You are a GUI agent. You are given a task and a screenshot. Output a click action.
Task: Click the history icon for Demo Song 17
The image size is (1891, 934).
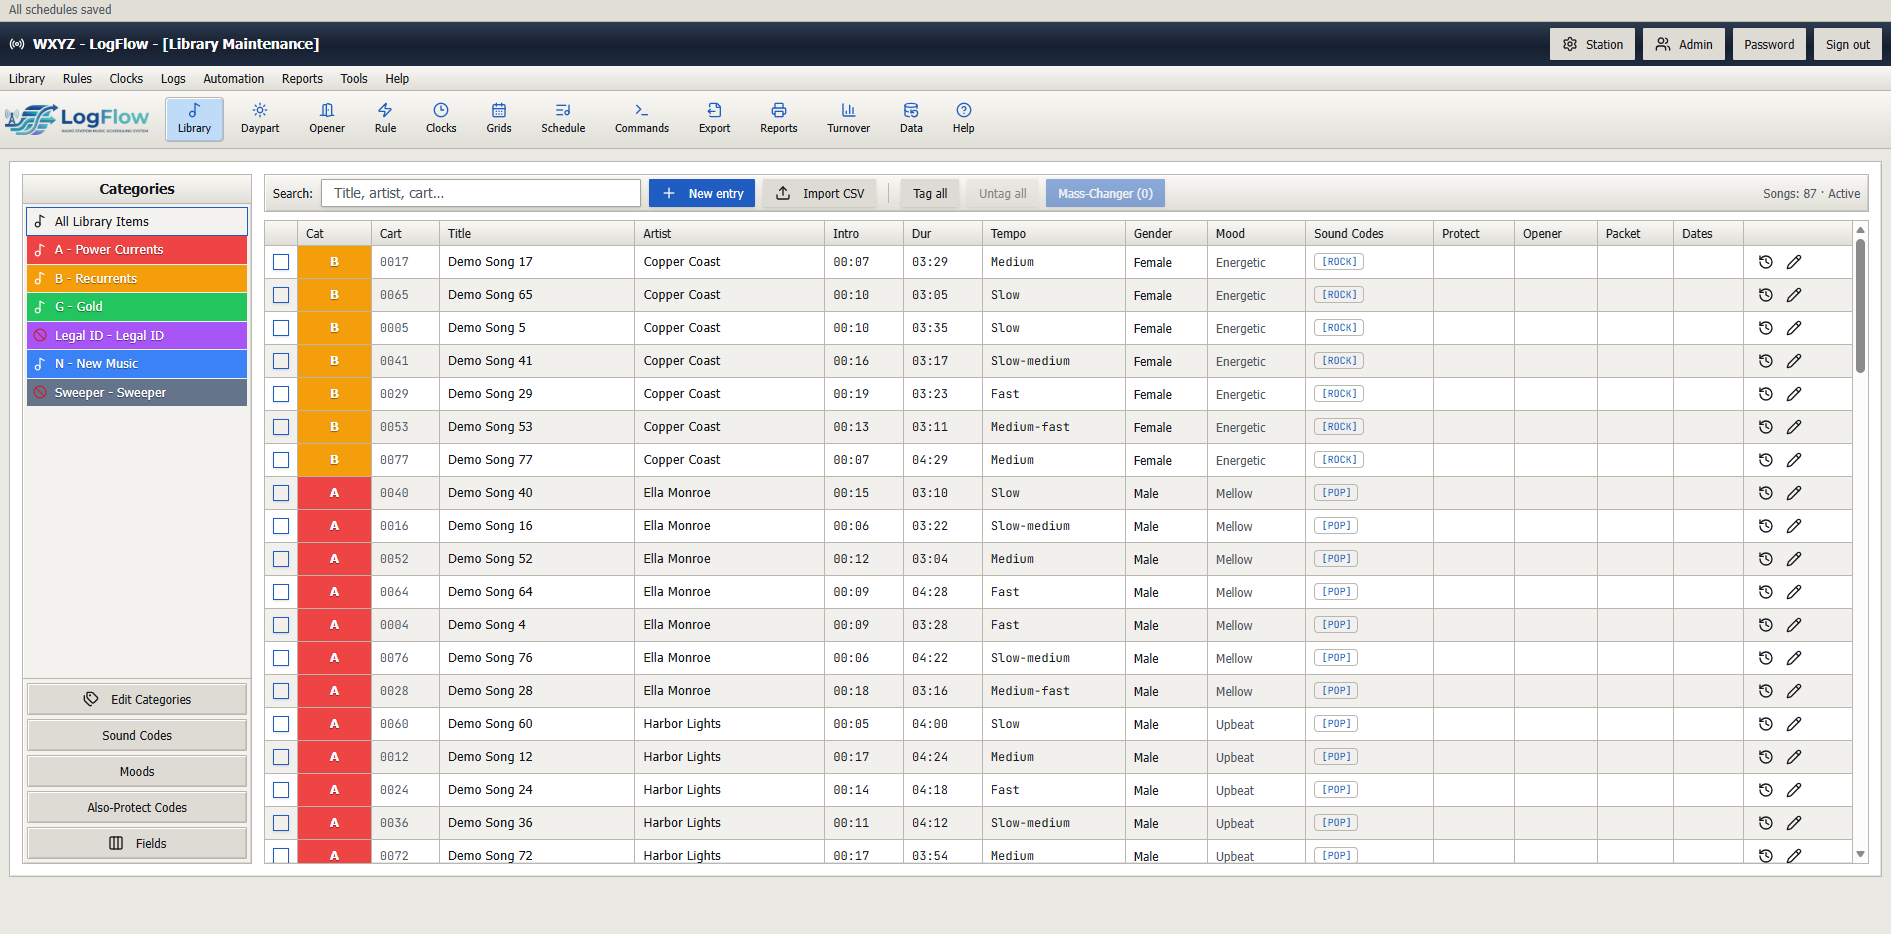[x=1766, y=262]
